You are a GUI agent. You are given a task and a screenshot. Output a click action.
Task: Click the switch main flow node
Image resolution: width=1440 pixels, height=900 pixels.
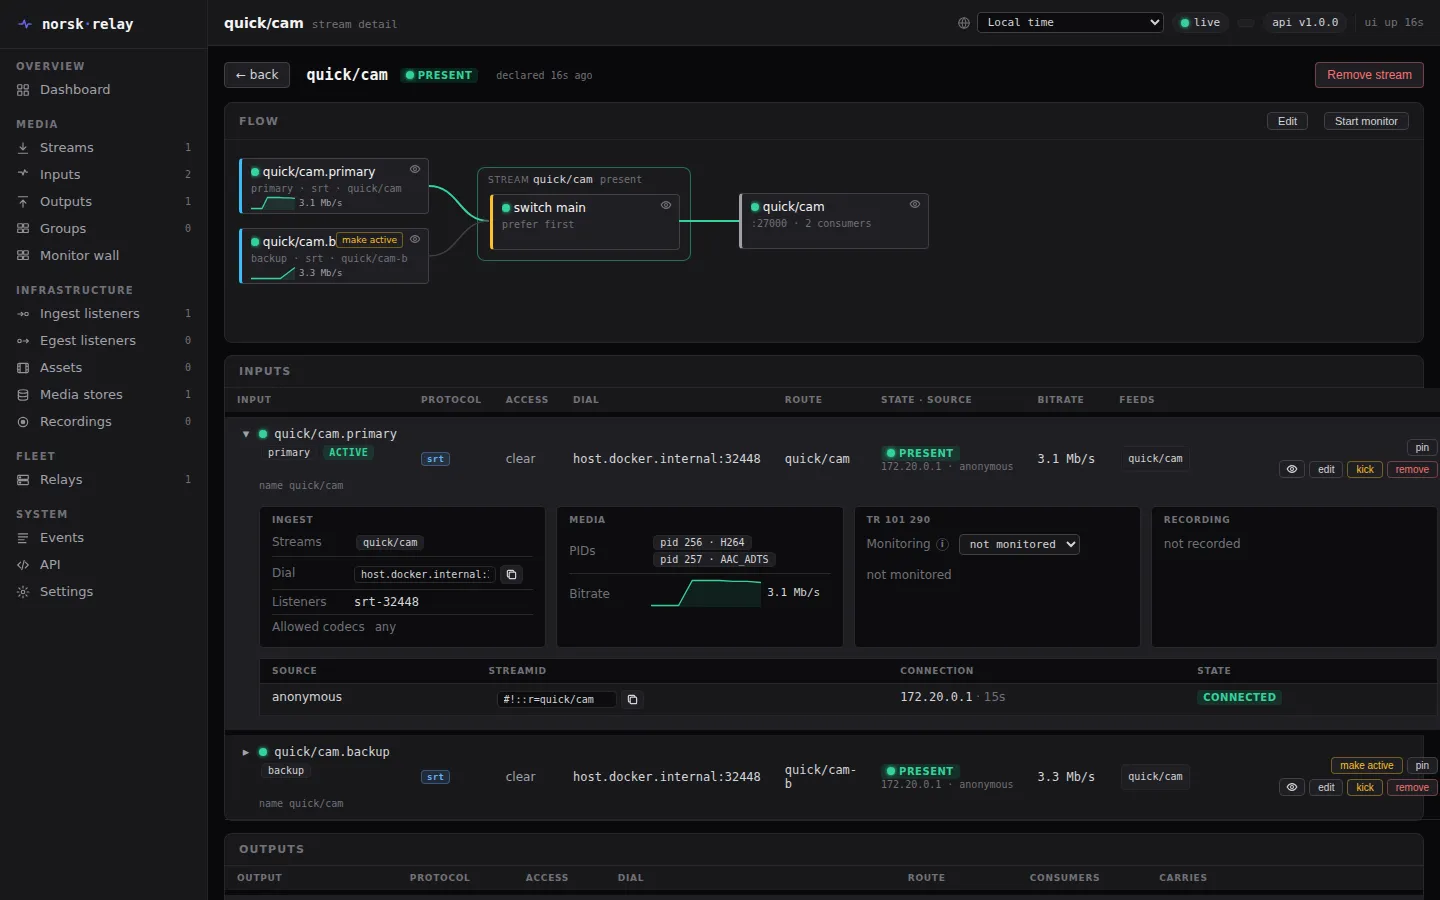point(584,221)
